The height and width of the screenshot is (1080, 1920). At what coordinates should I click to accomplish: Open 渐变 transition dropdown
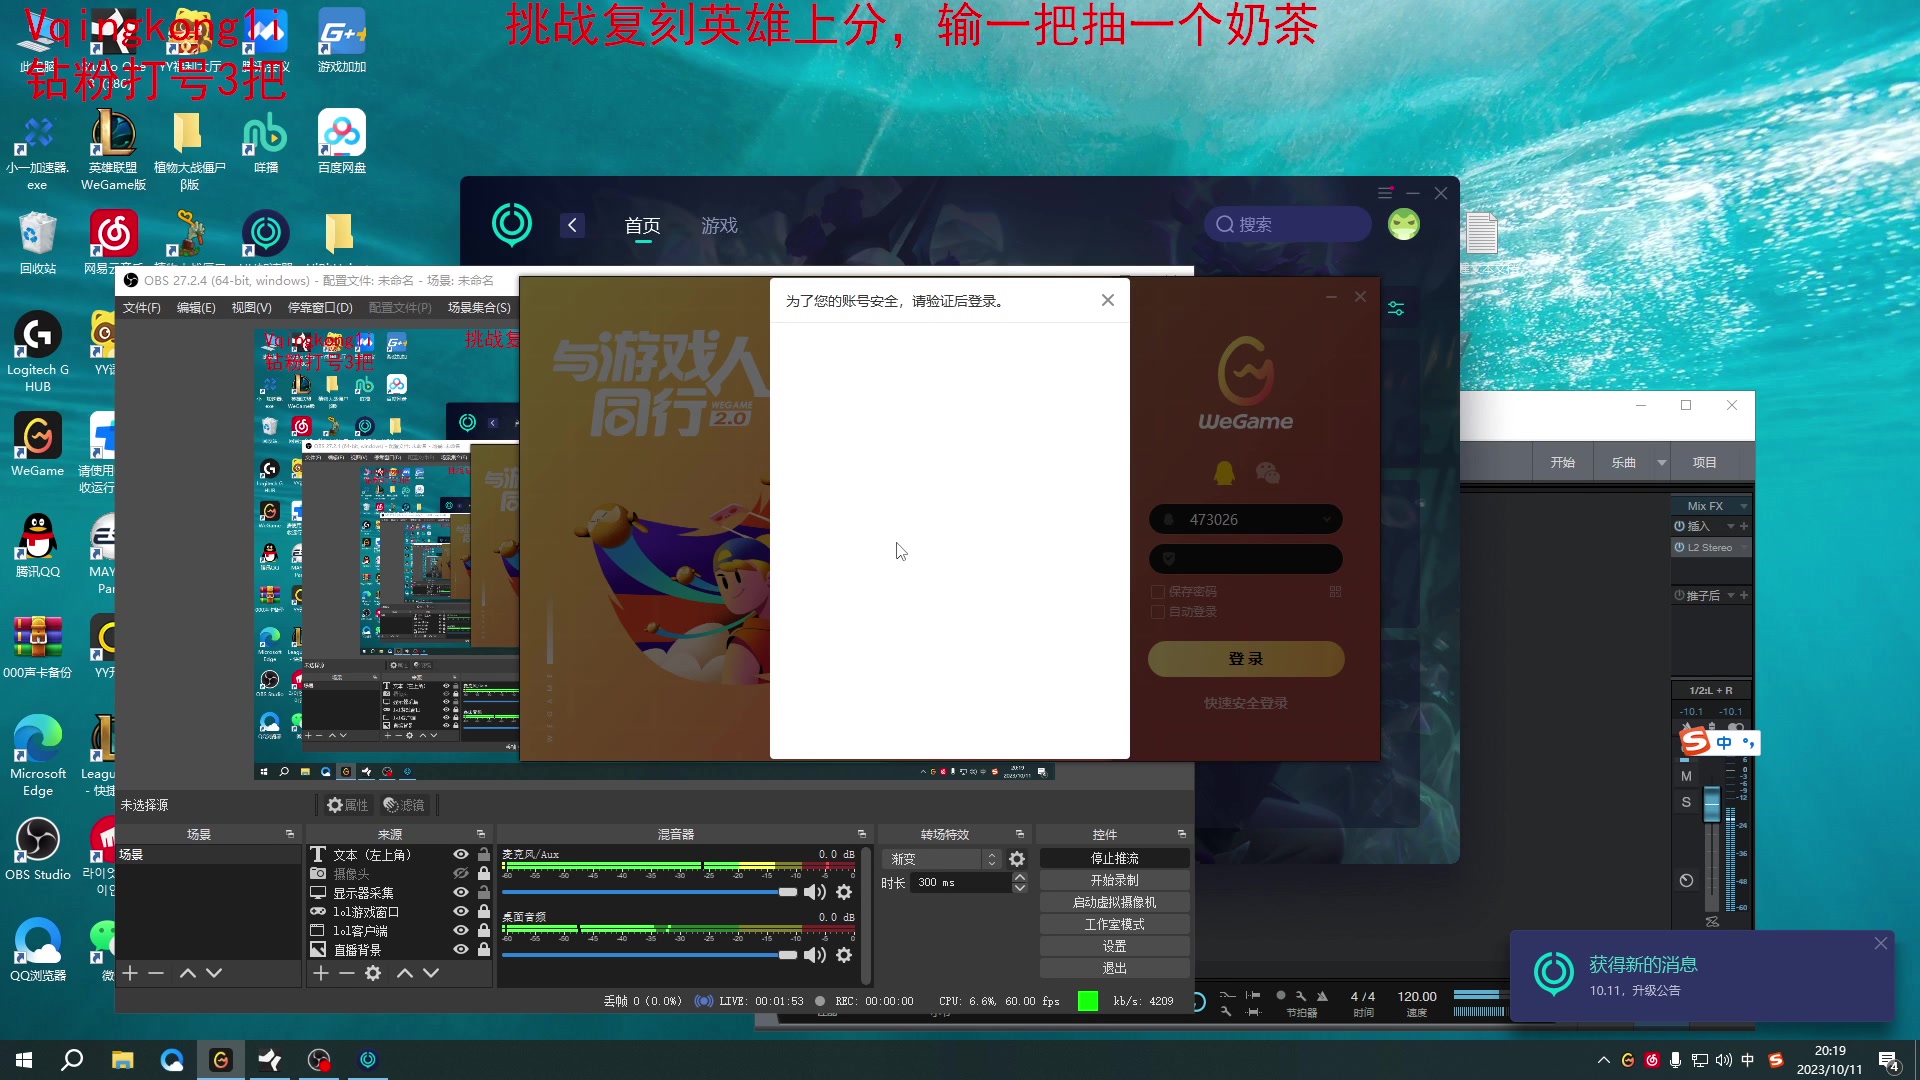tap(943, 859)
